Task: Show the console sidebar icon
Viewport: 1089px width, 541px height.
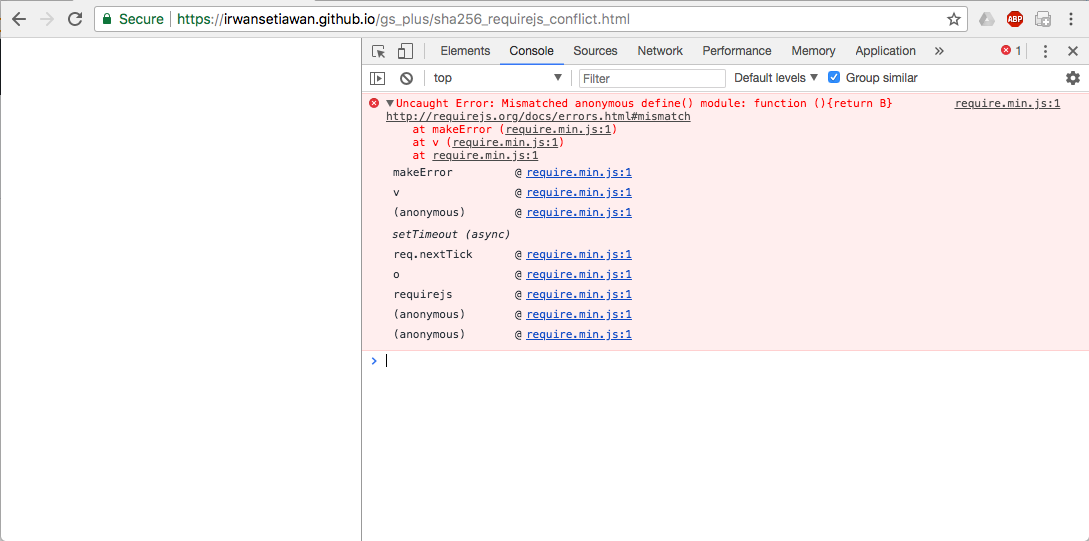Action: tap(377, 78)
